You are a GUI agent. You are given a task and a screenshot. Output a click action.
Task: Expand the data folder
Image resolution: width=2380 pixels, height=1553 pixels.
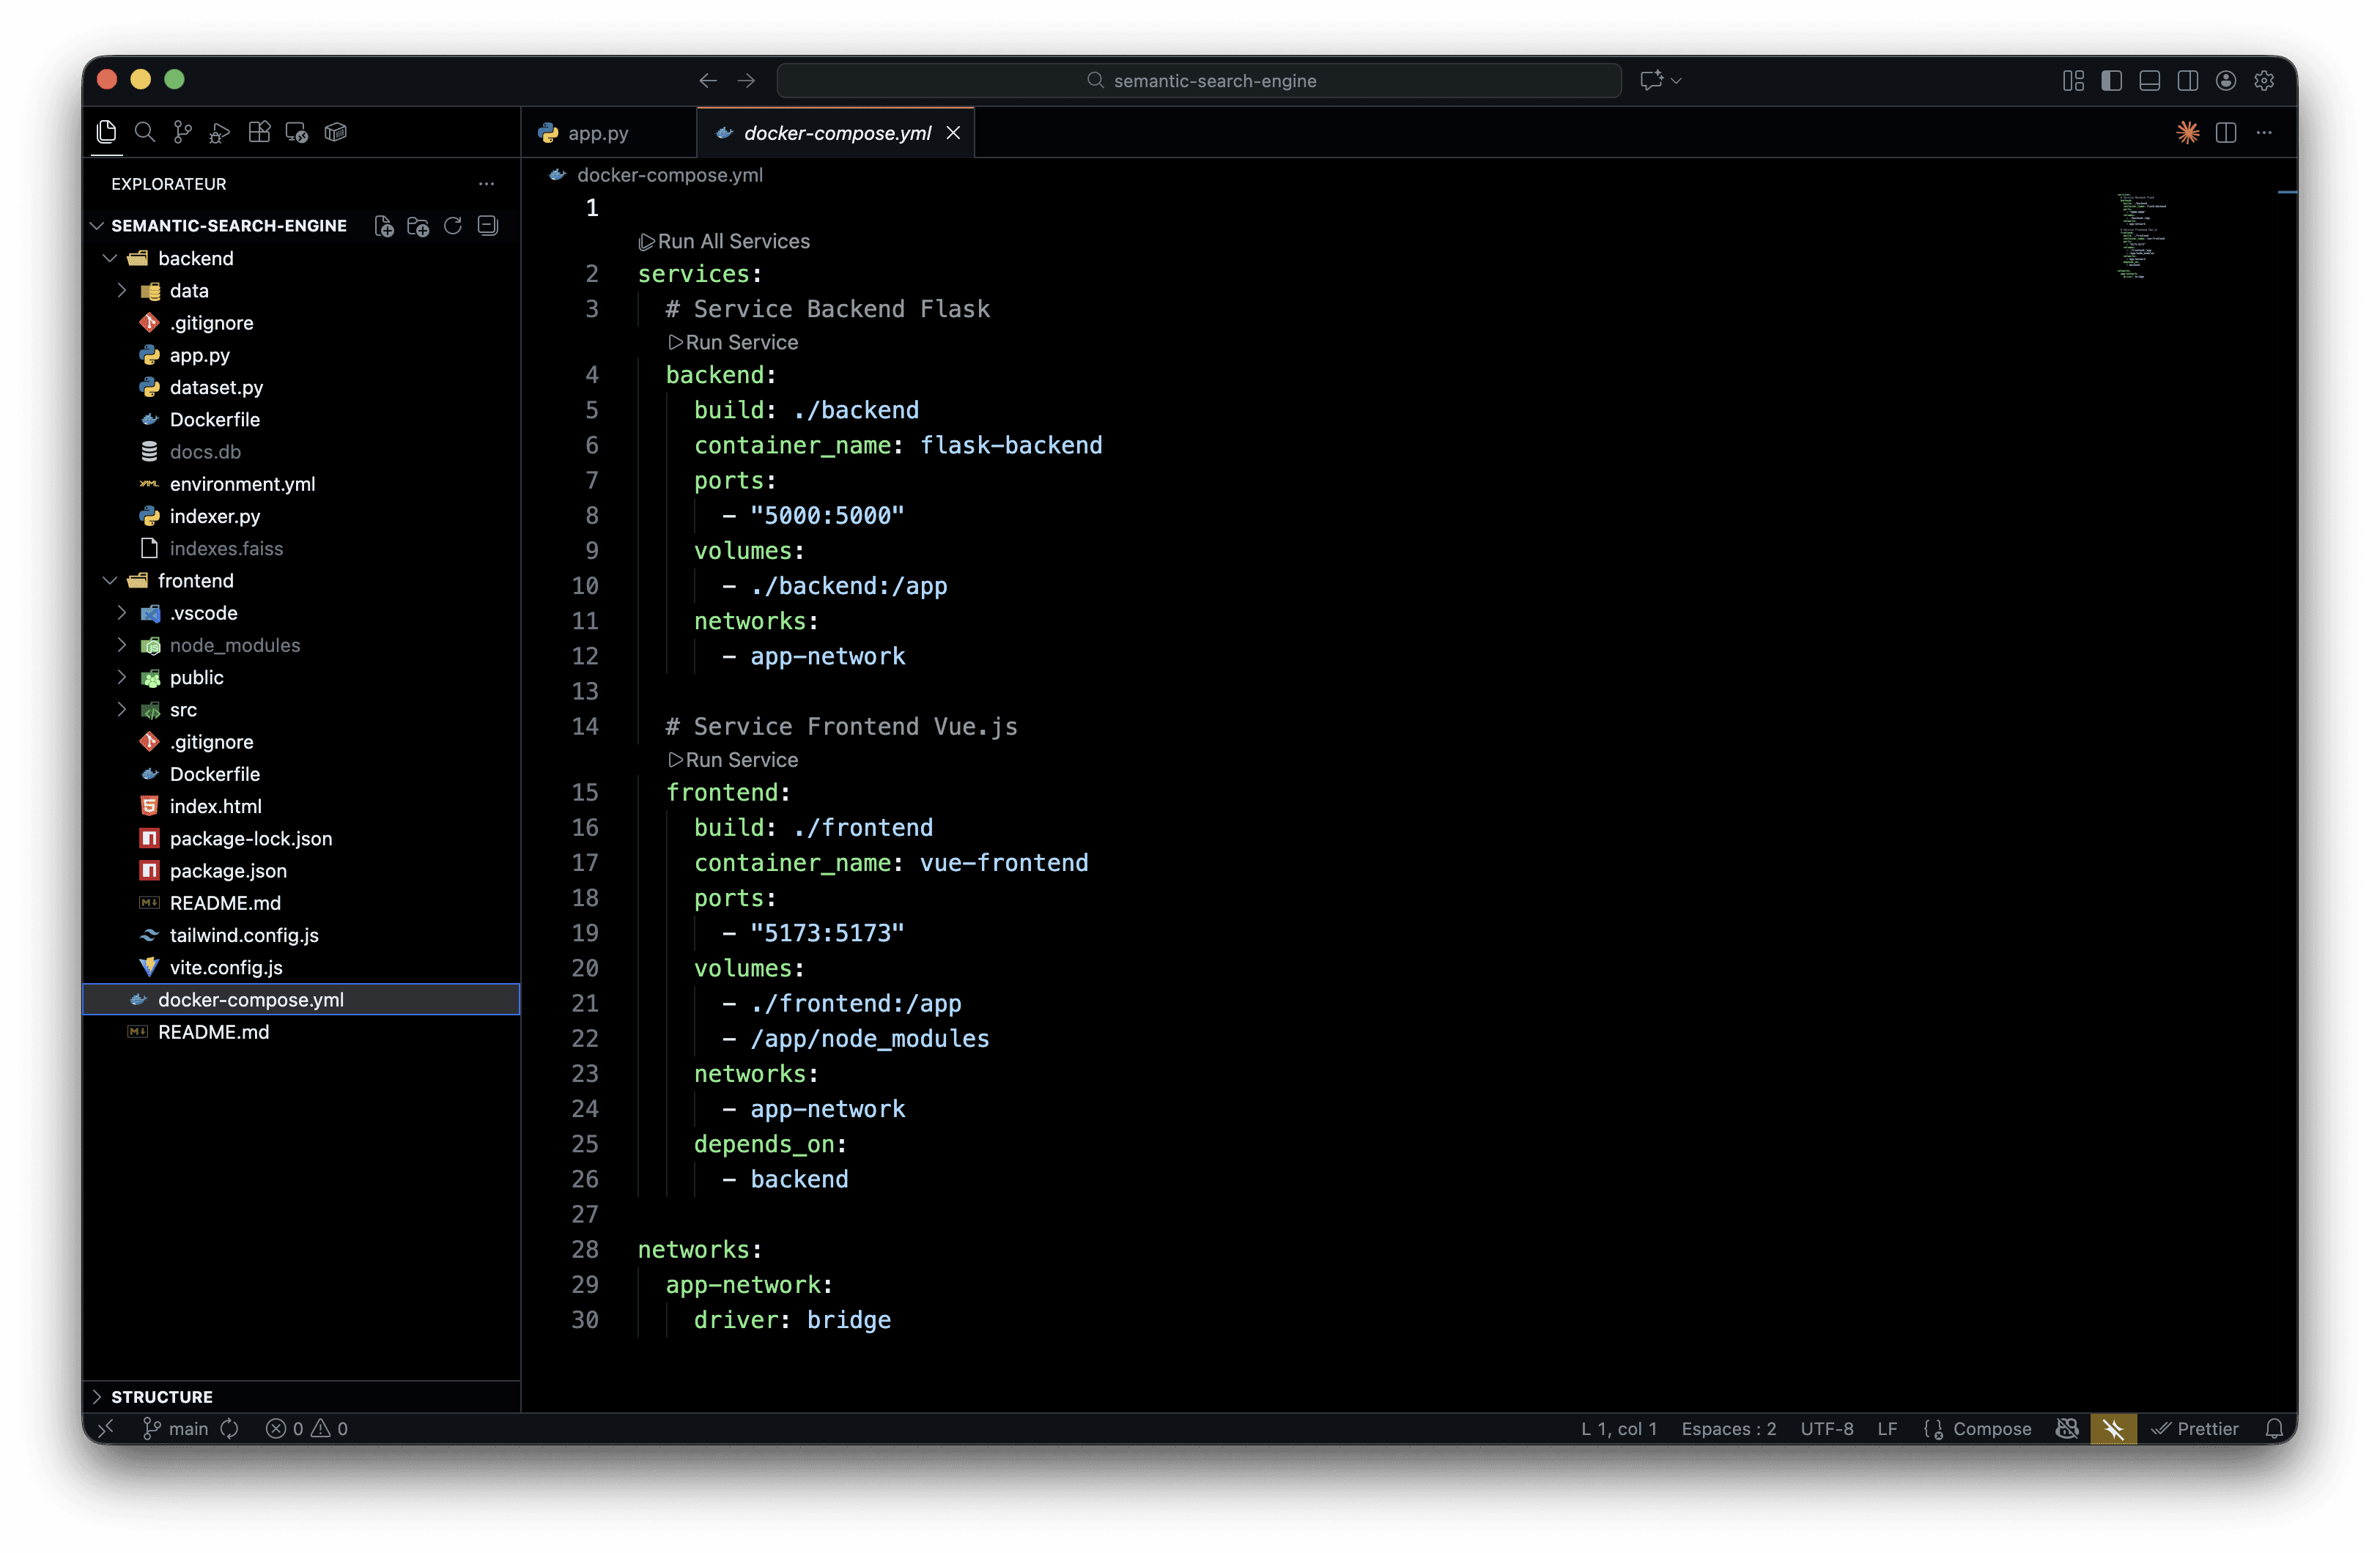click(x=188, y=291)
